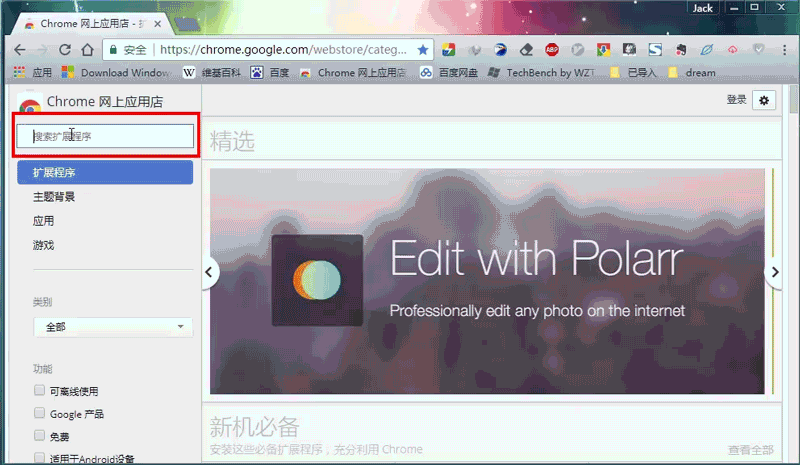Open the 百度网盘 bookmark

(448, 72)
